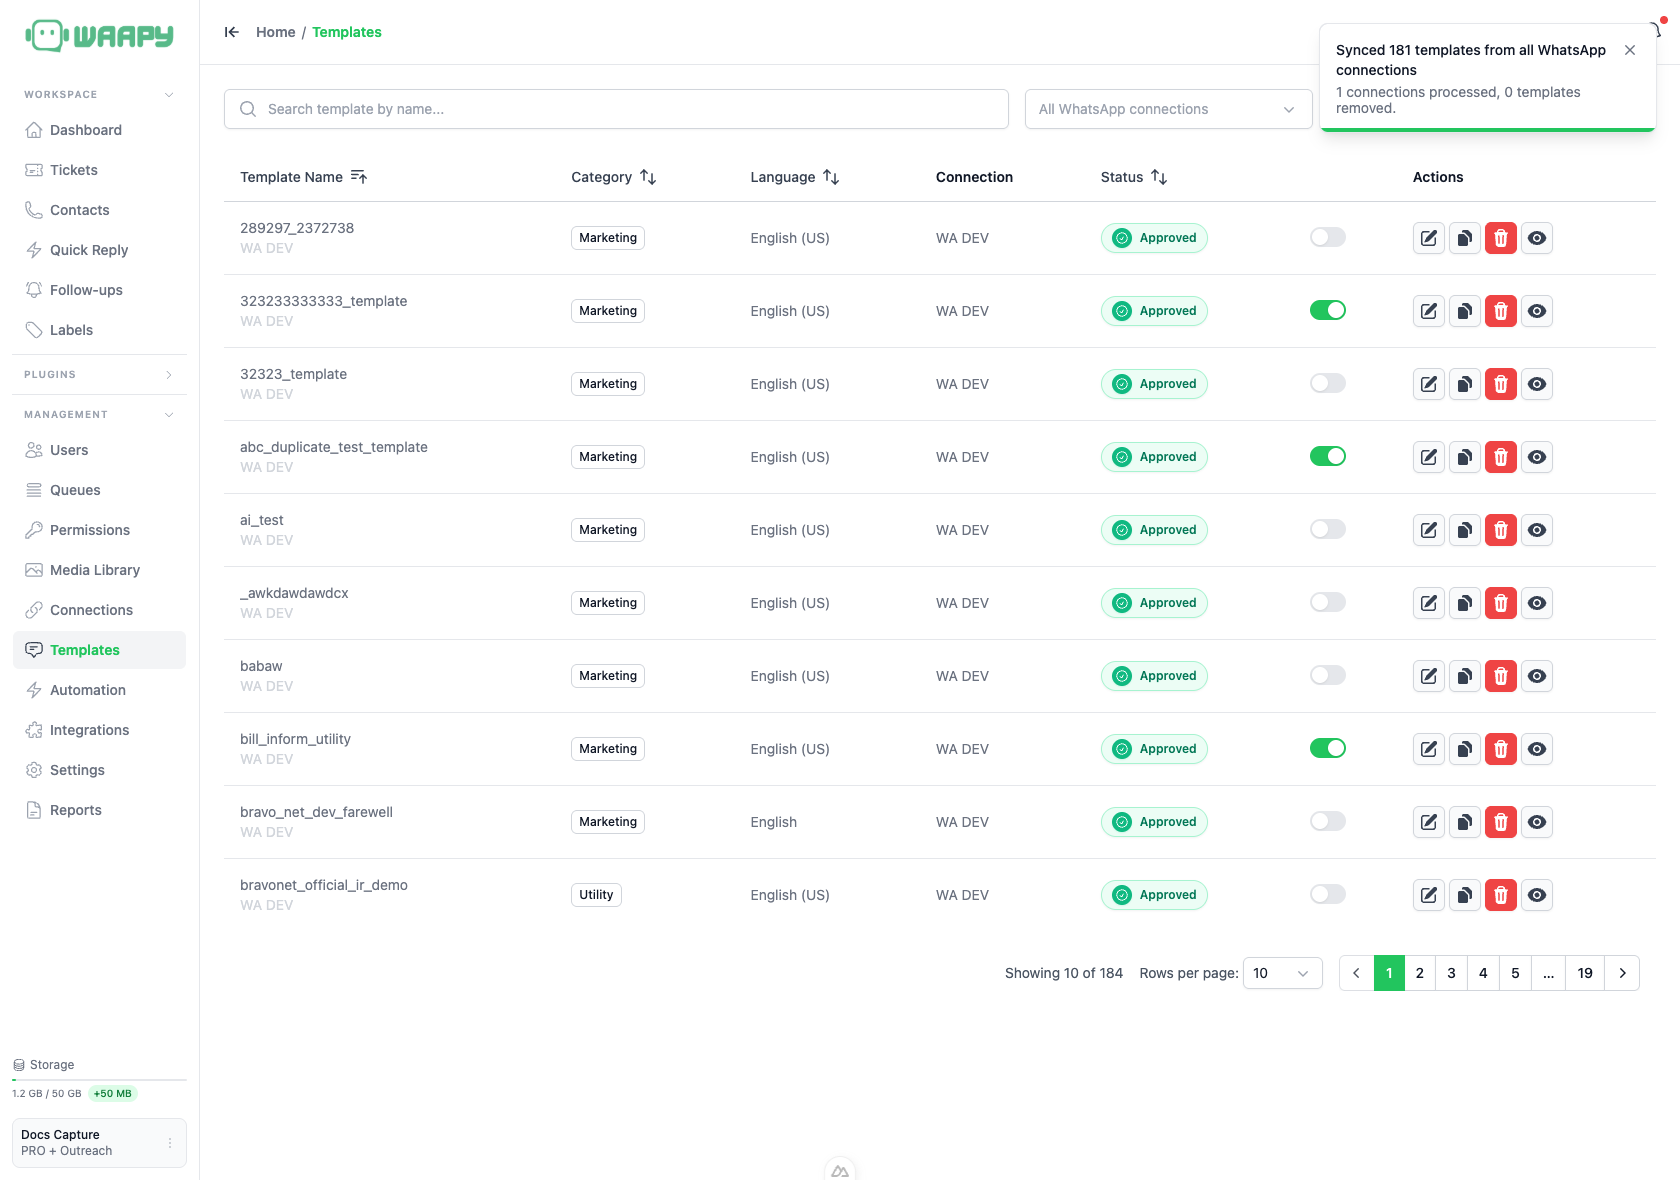This screenshot has width=1680, height=1180.
Task: Open Tickets in sidebar
Action: coord(99,170)
